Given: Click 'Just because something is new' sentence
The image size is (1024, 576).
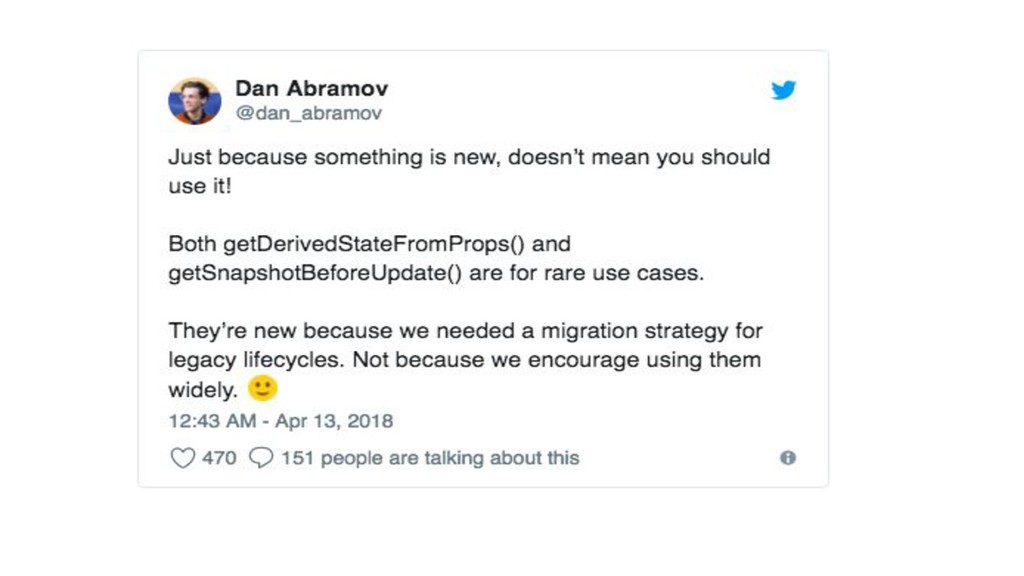Looking at the screenshot, I should [330, 158].
